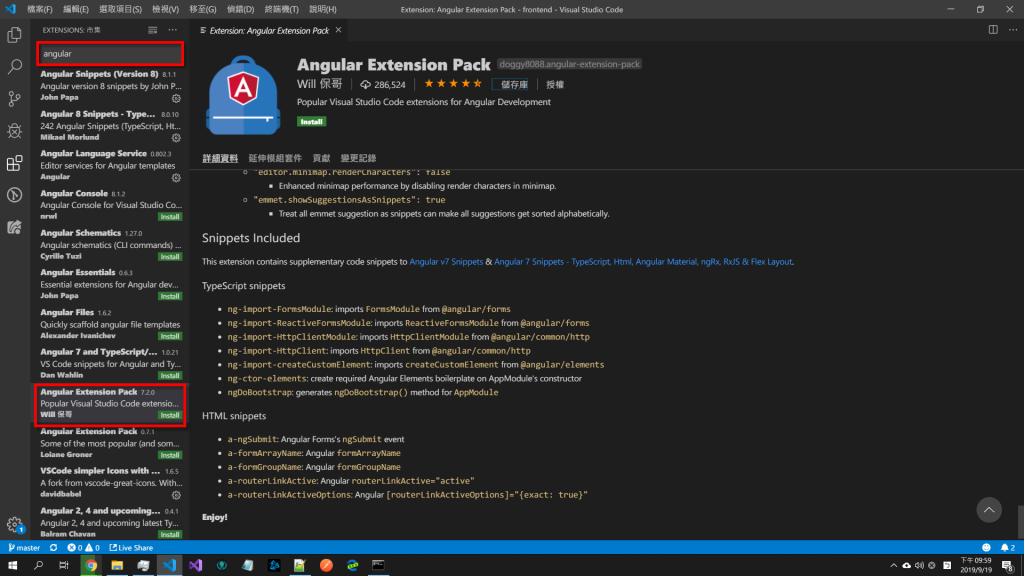Open the Angular v7 Snippets link
The width and height of the screenshot is (1024, 576).
(x=446, y=261)
